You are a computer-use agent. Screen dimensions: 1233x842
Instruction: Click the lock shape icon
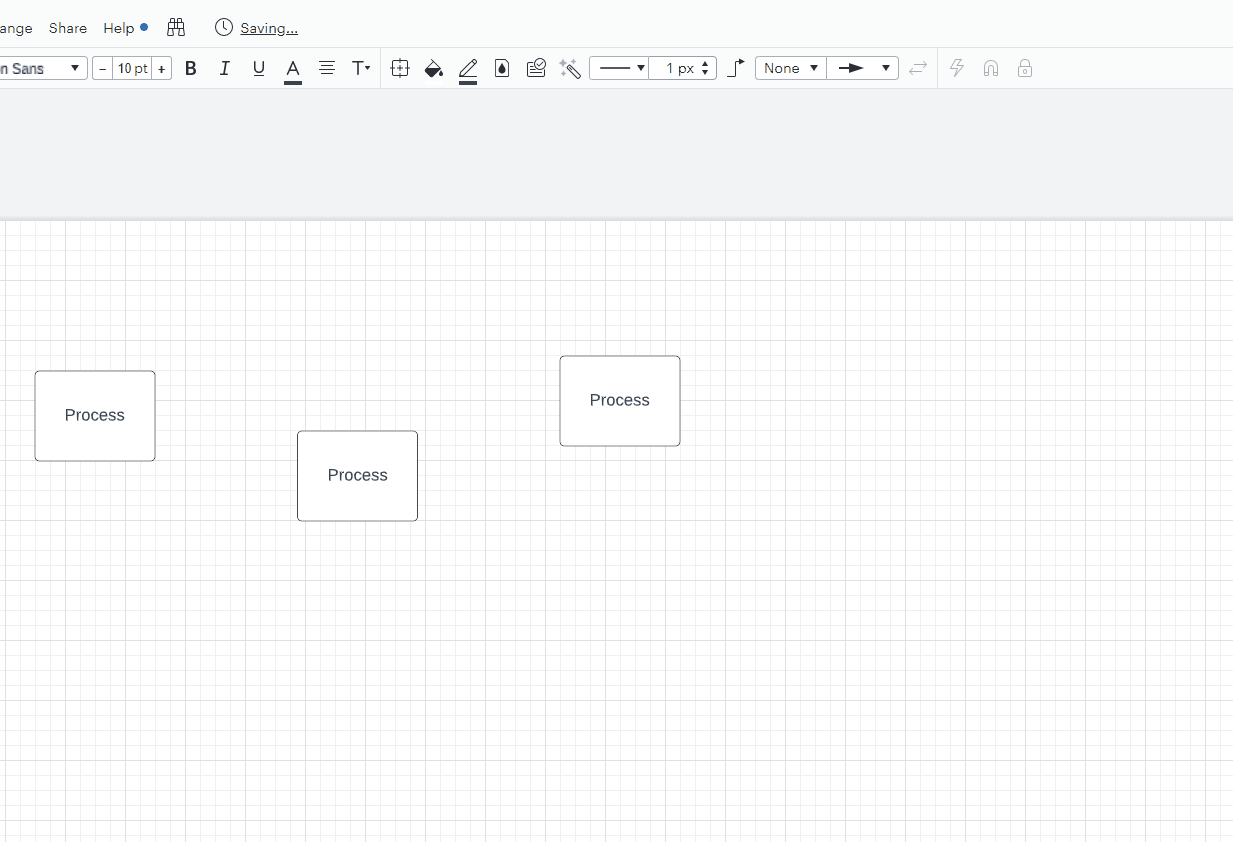click(1025, 68)
